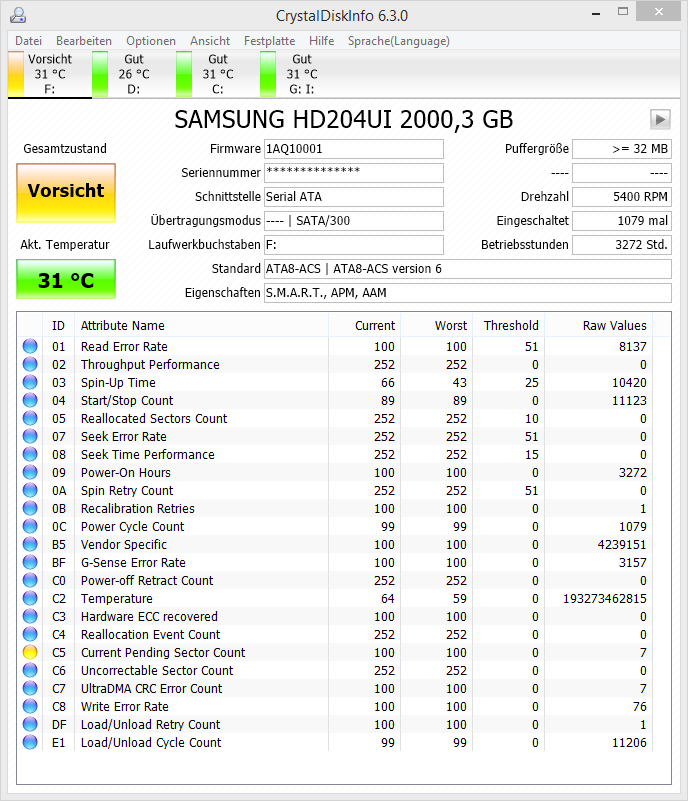Viewport: 688px width, 801px height.
Task: Open the Datei menu
Action: pyautogui.click(x=29, y=41)
